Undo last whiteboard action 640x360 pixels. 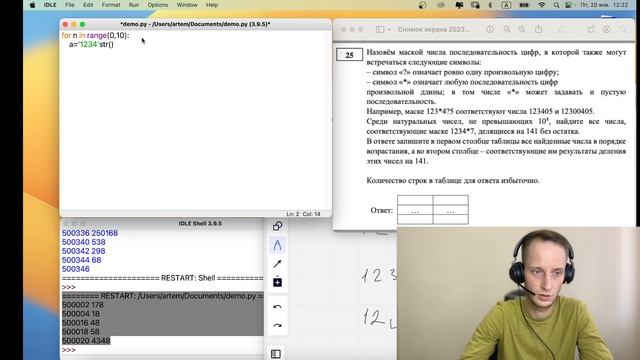(x=278, y=307)
